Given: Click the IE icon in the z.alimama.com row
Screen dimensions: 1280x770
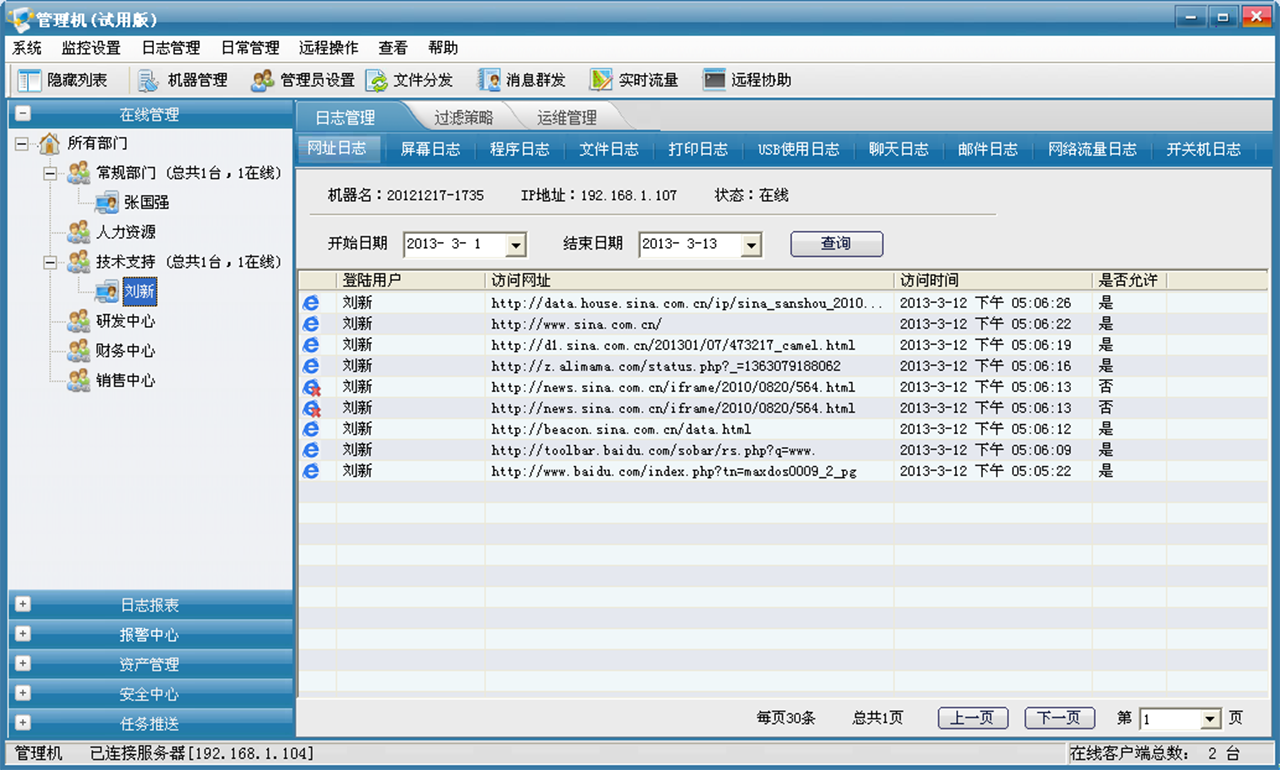Looking at the screenshot, I should point(311,365).
